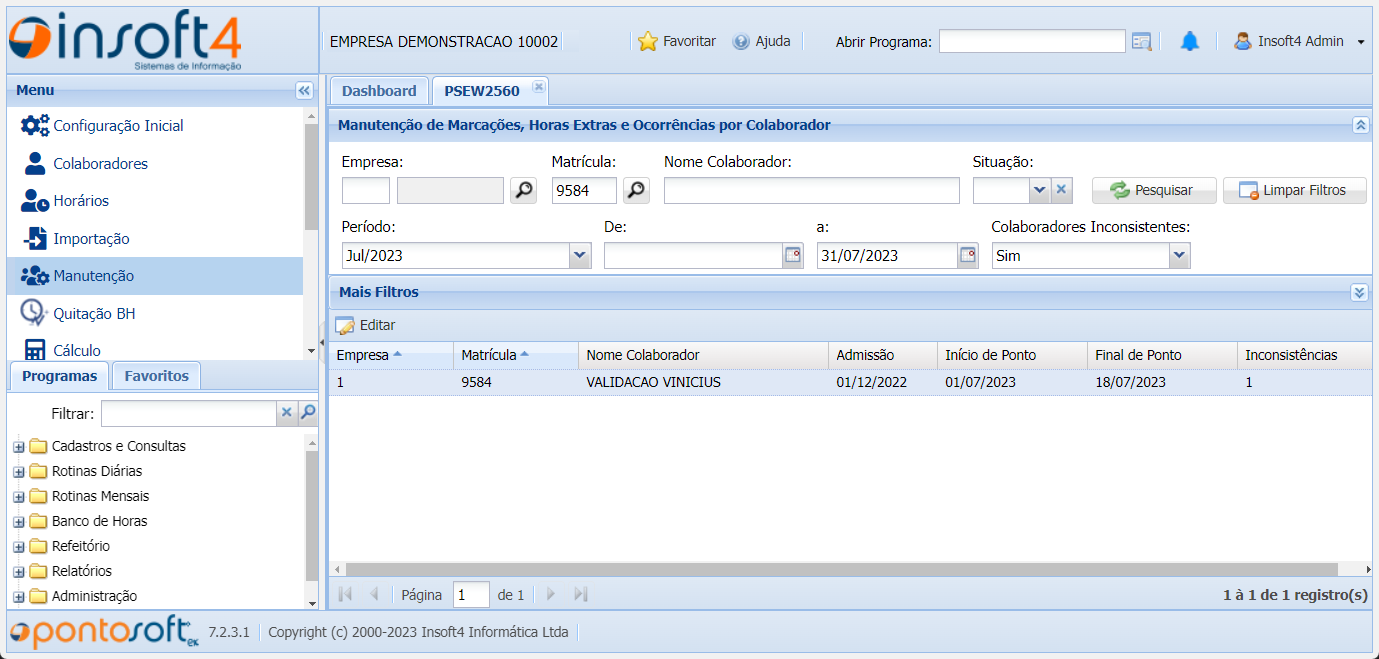The width and height of the screenshot is (1379, 659).
Task: Open the Matrícula lookup magnifier
Action: coord(636,190)
